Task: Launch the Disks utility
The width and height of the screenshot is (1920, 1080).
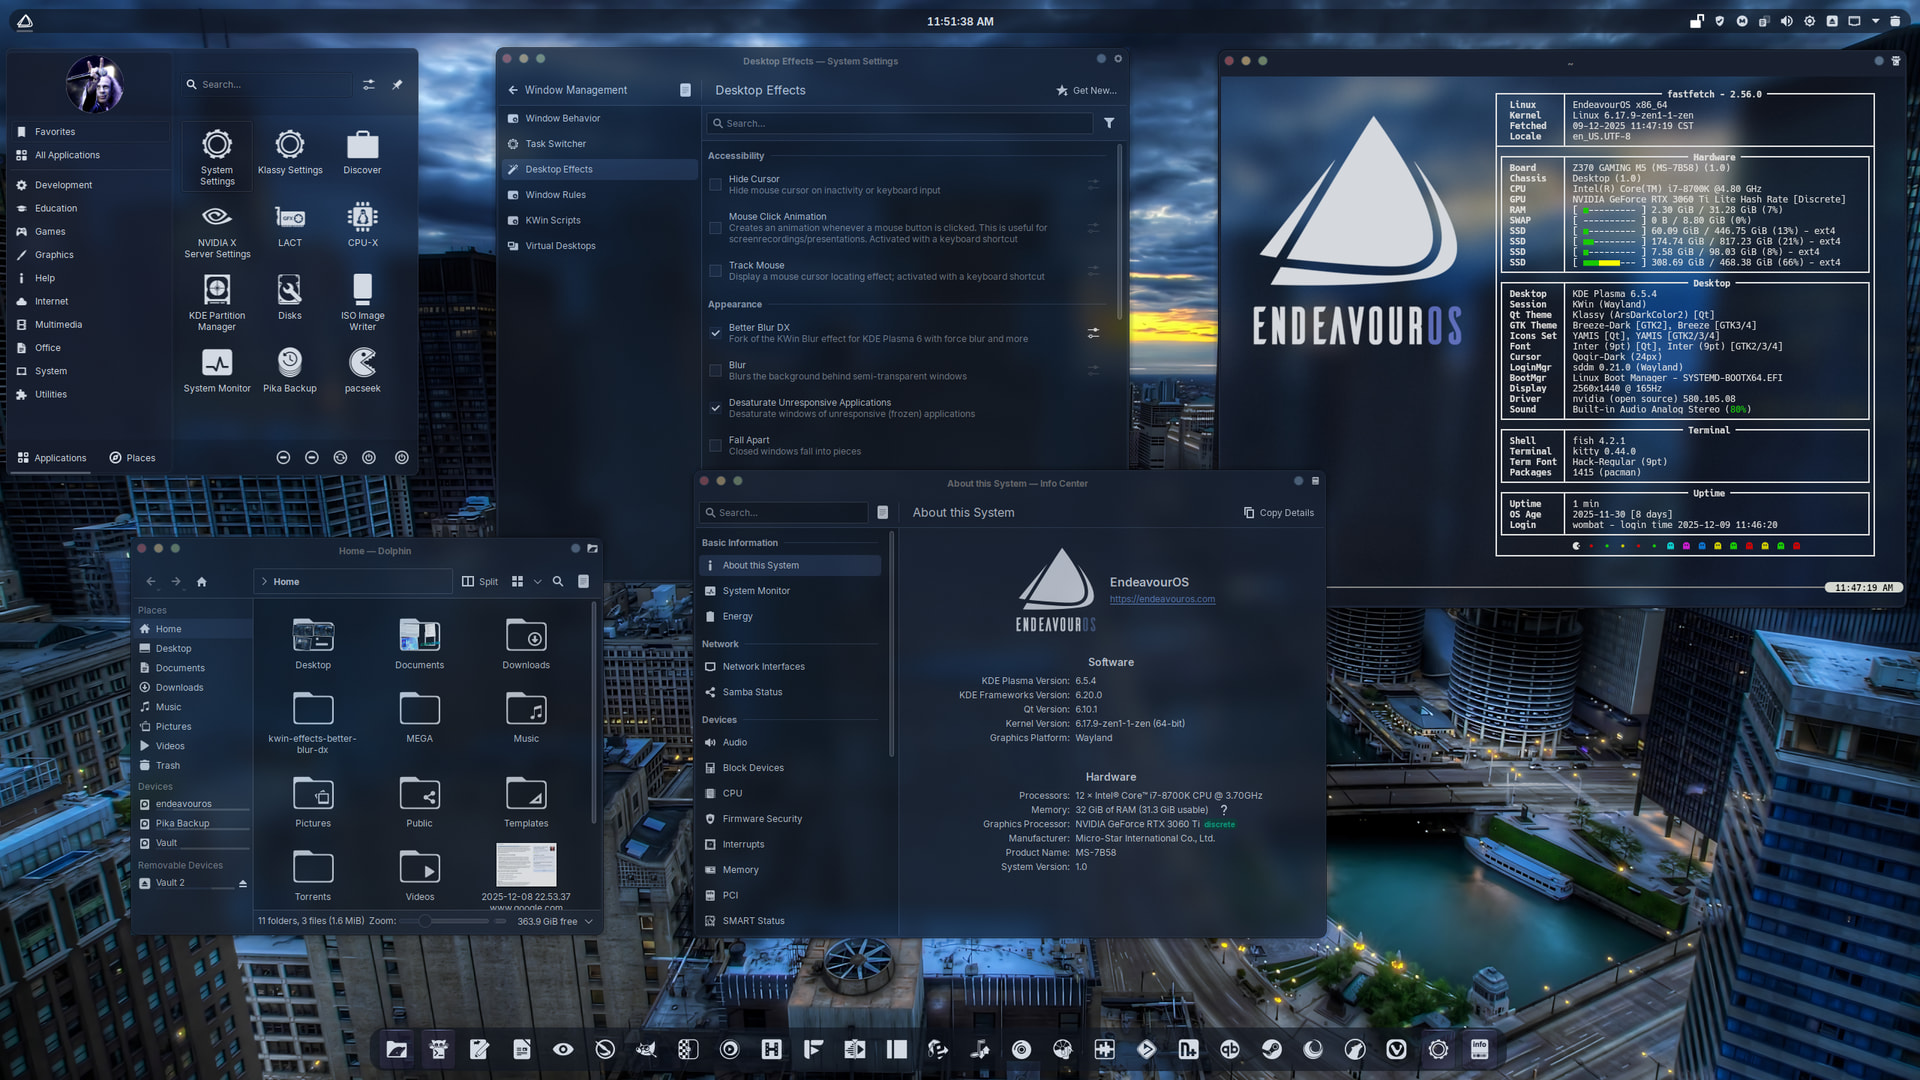Action: pyautogui.click(x=290, y=298)
